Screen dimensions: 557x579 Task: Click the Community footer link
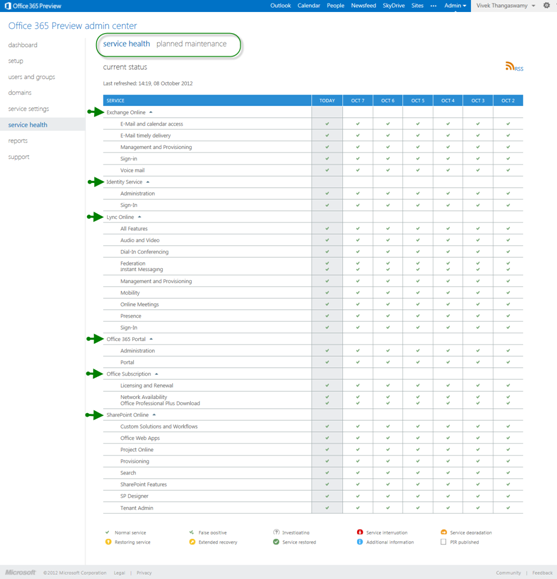508,573
